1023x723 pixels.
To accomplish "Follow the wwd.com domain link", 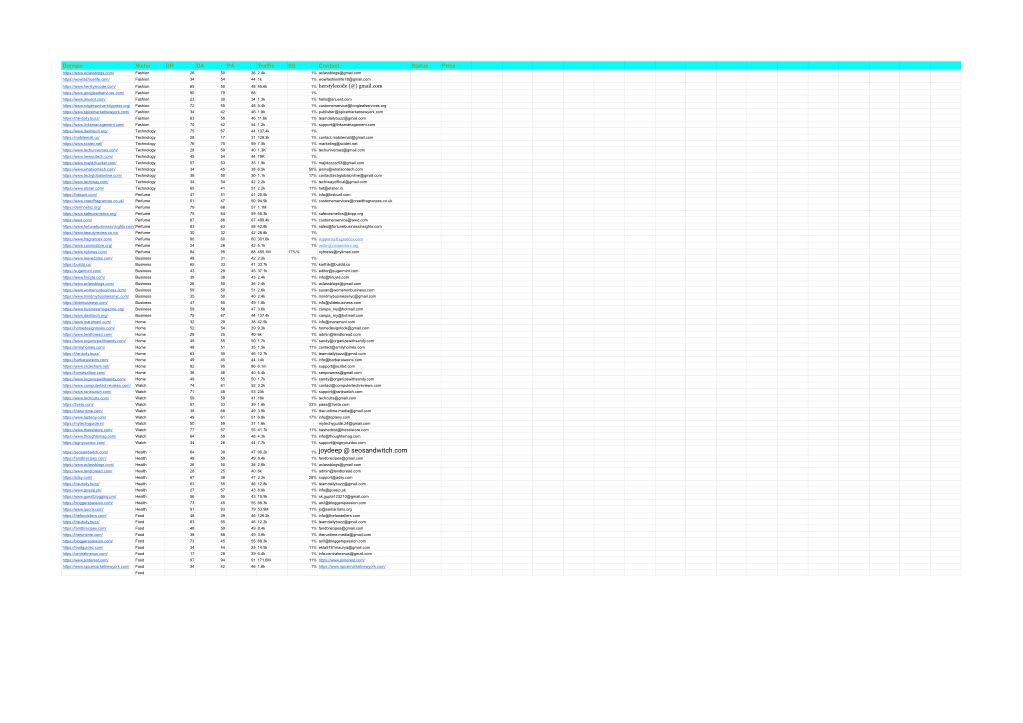I will (x=78, y=221).
